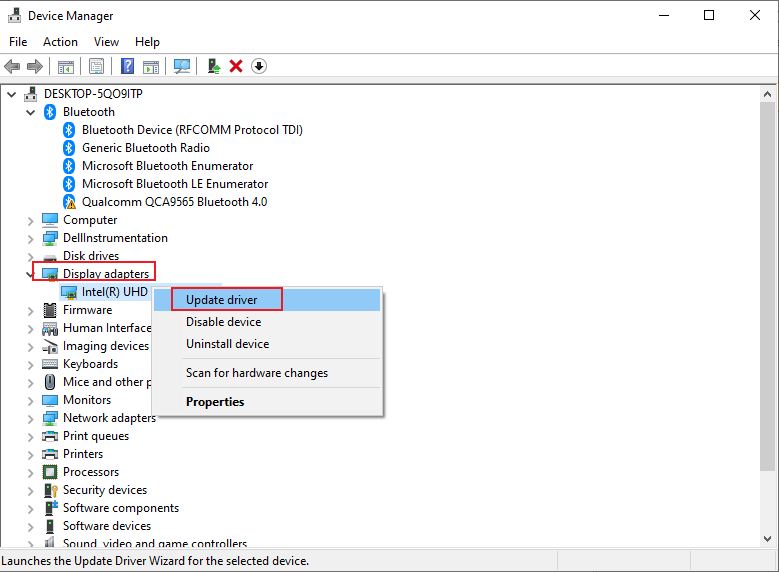Click the blue Help toolbar icon
Screen dimensions: 779x572
tap(127, 66)
